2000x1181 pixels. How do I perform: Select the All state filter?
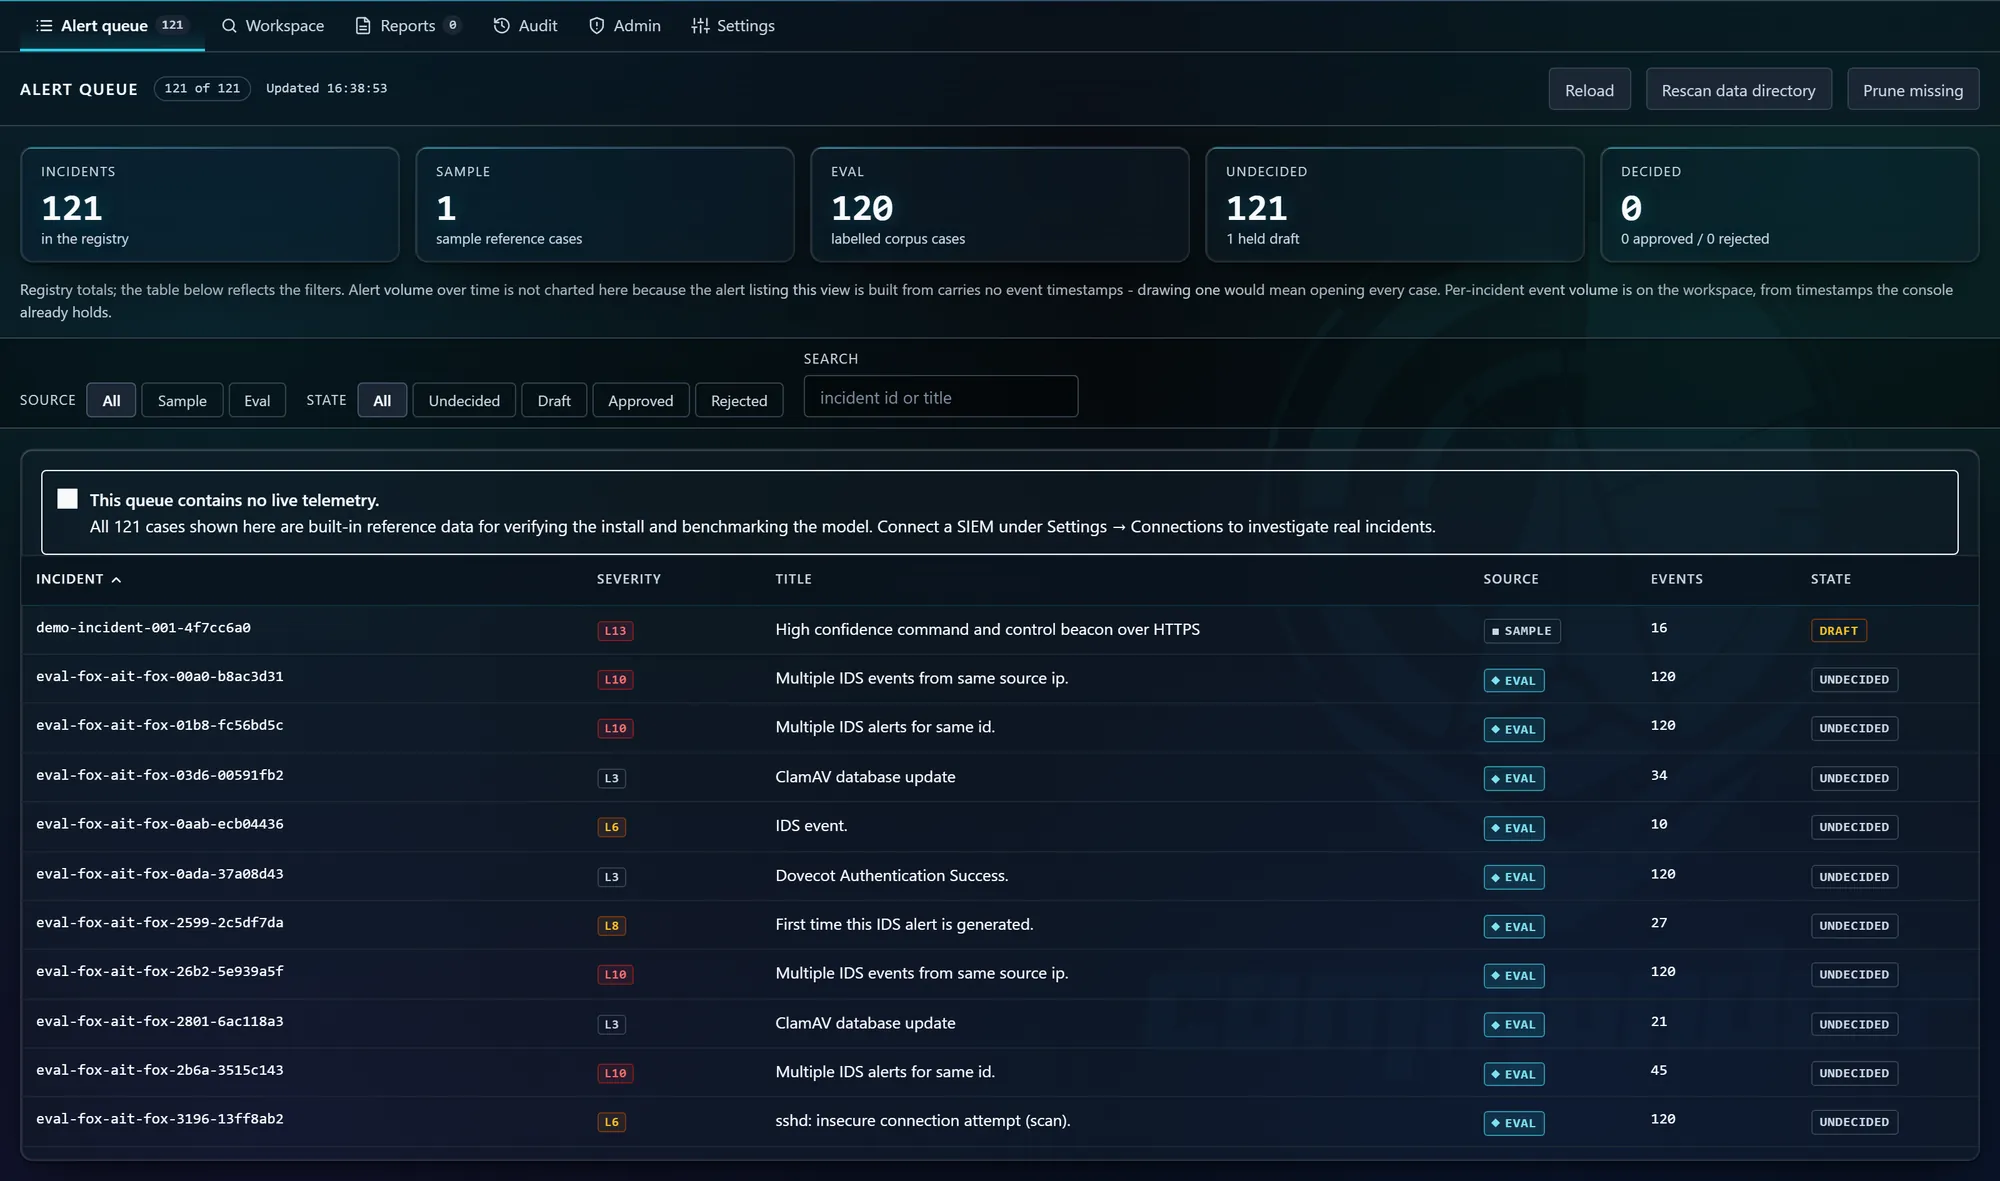[x=382, y=400]
